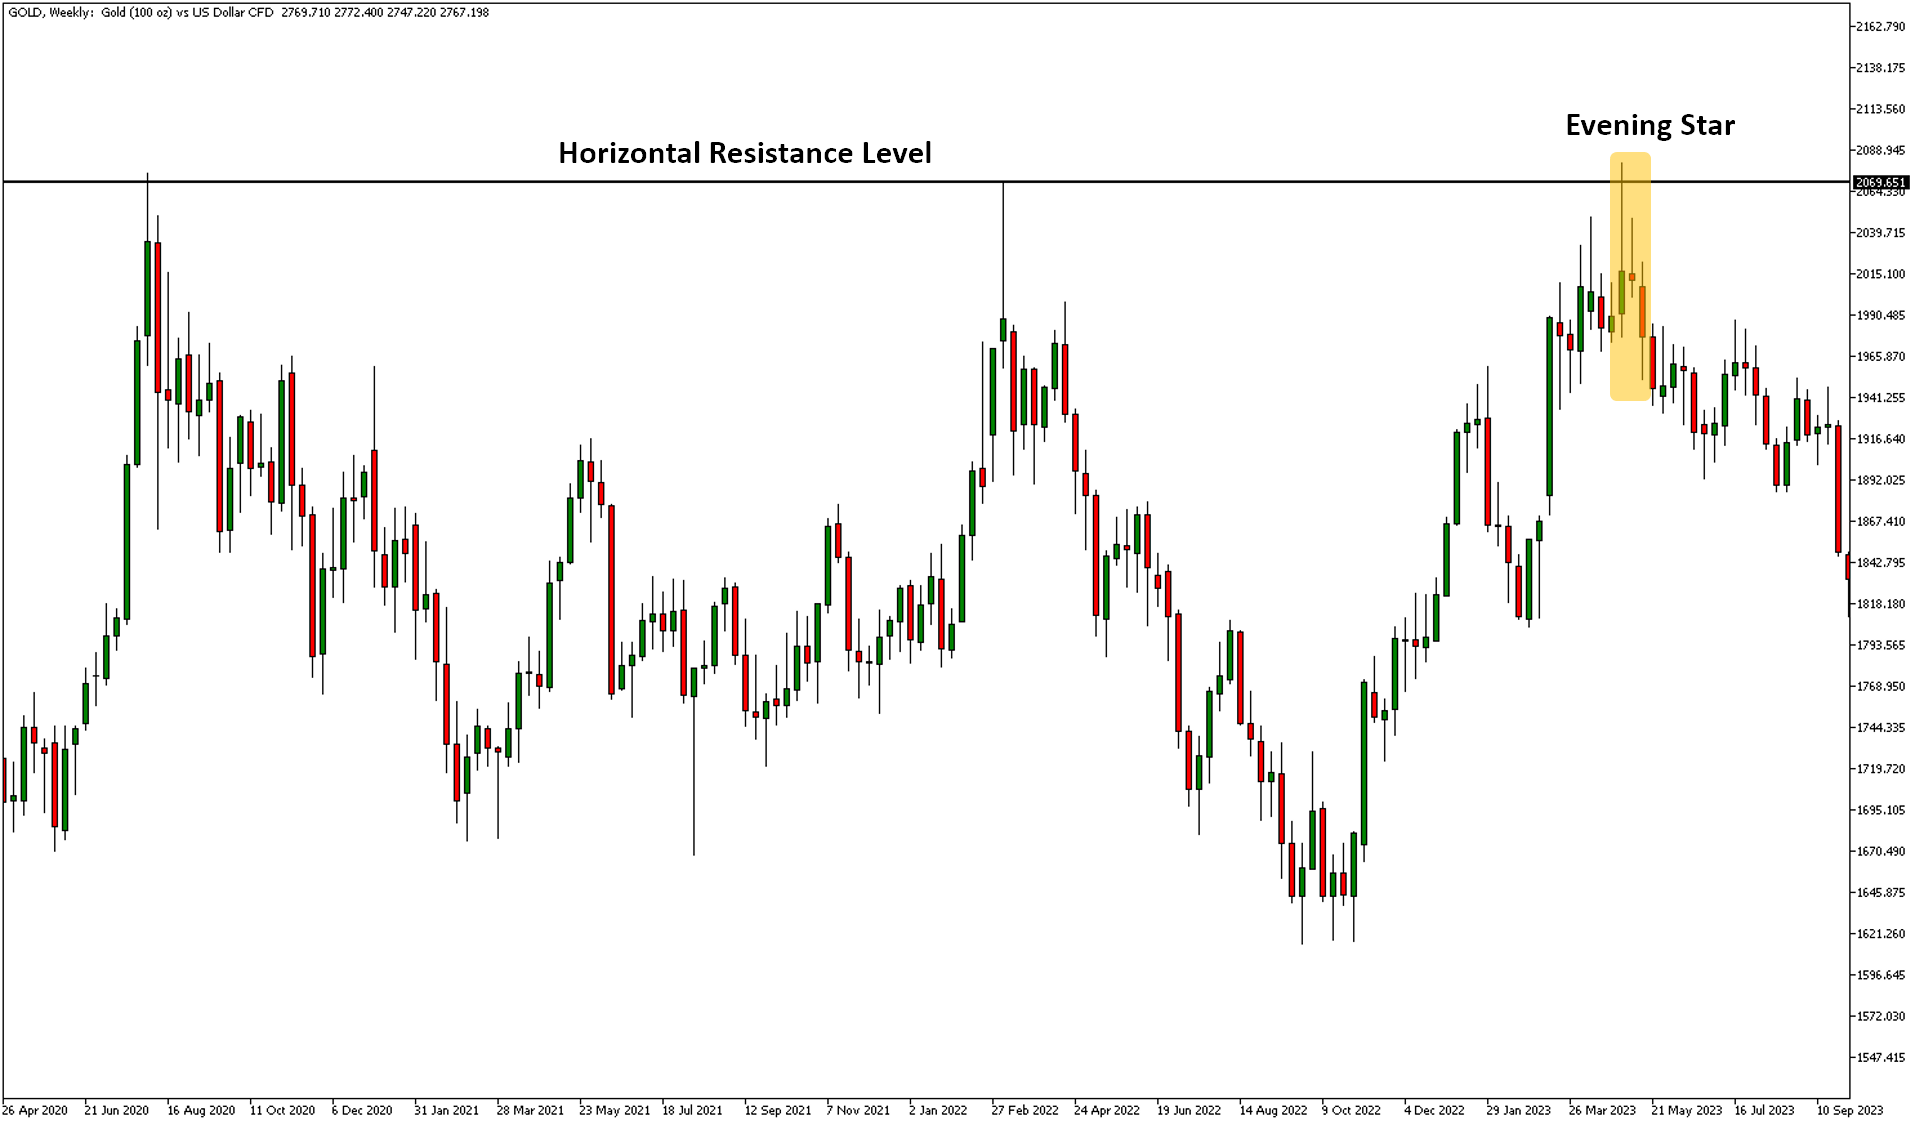This screenshot has height=1125, width=1924.
Task: Click the 19 Jun 2022 date label
Action: pos(1189,1110)
